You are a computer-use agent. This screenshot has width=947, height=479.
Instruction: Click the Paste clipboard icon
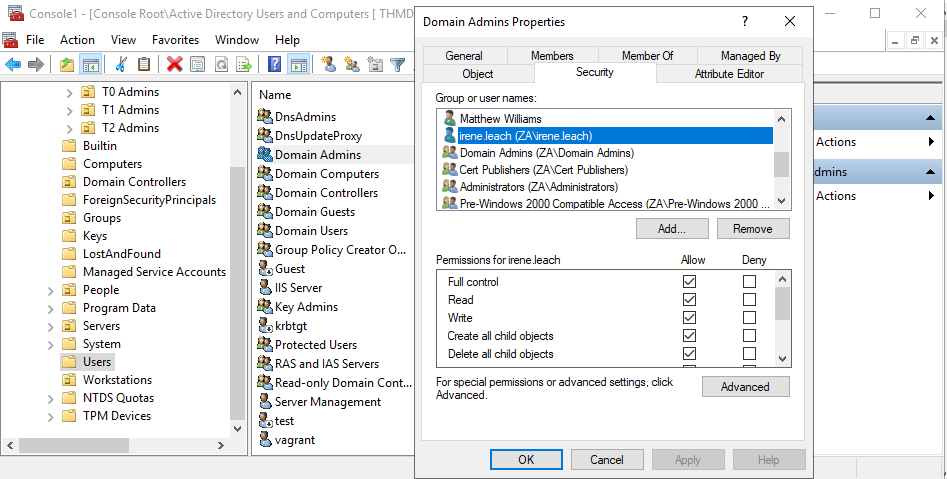[x=144, y=64]
